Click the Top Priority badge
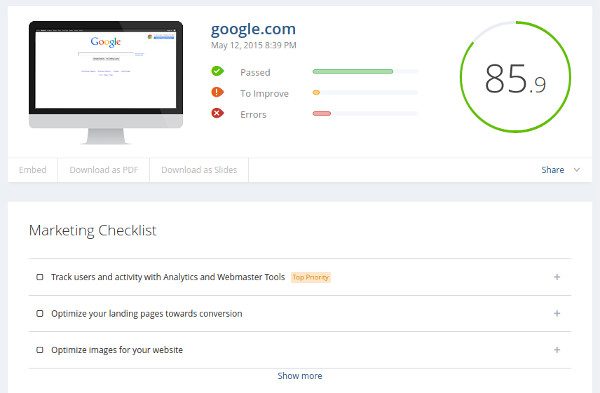This screenshot has height=393, width=600. pos(311,277)
